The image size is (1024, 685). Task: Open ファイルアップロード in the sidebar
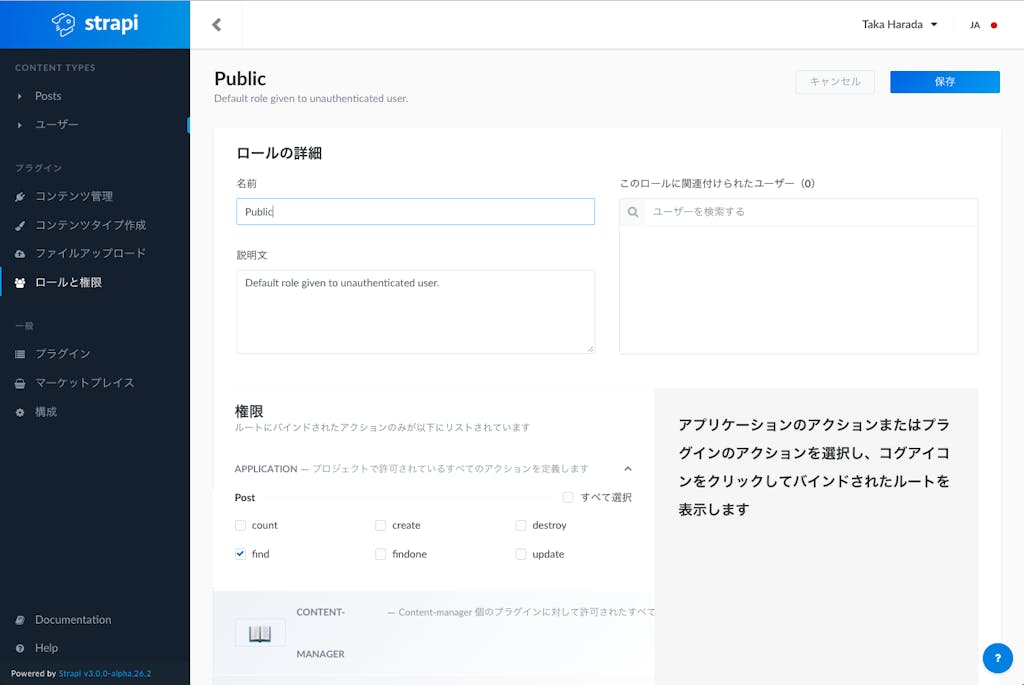tap(91, 253)
